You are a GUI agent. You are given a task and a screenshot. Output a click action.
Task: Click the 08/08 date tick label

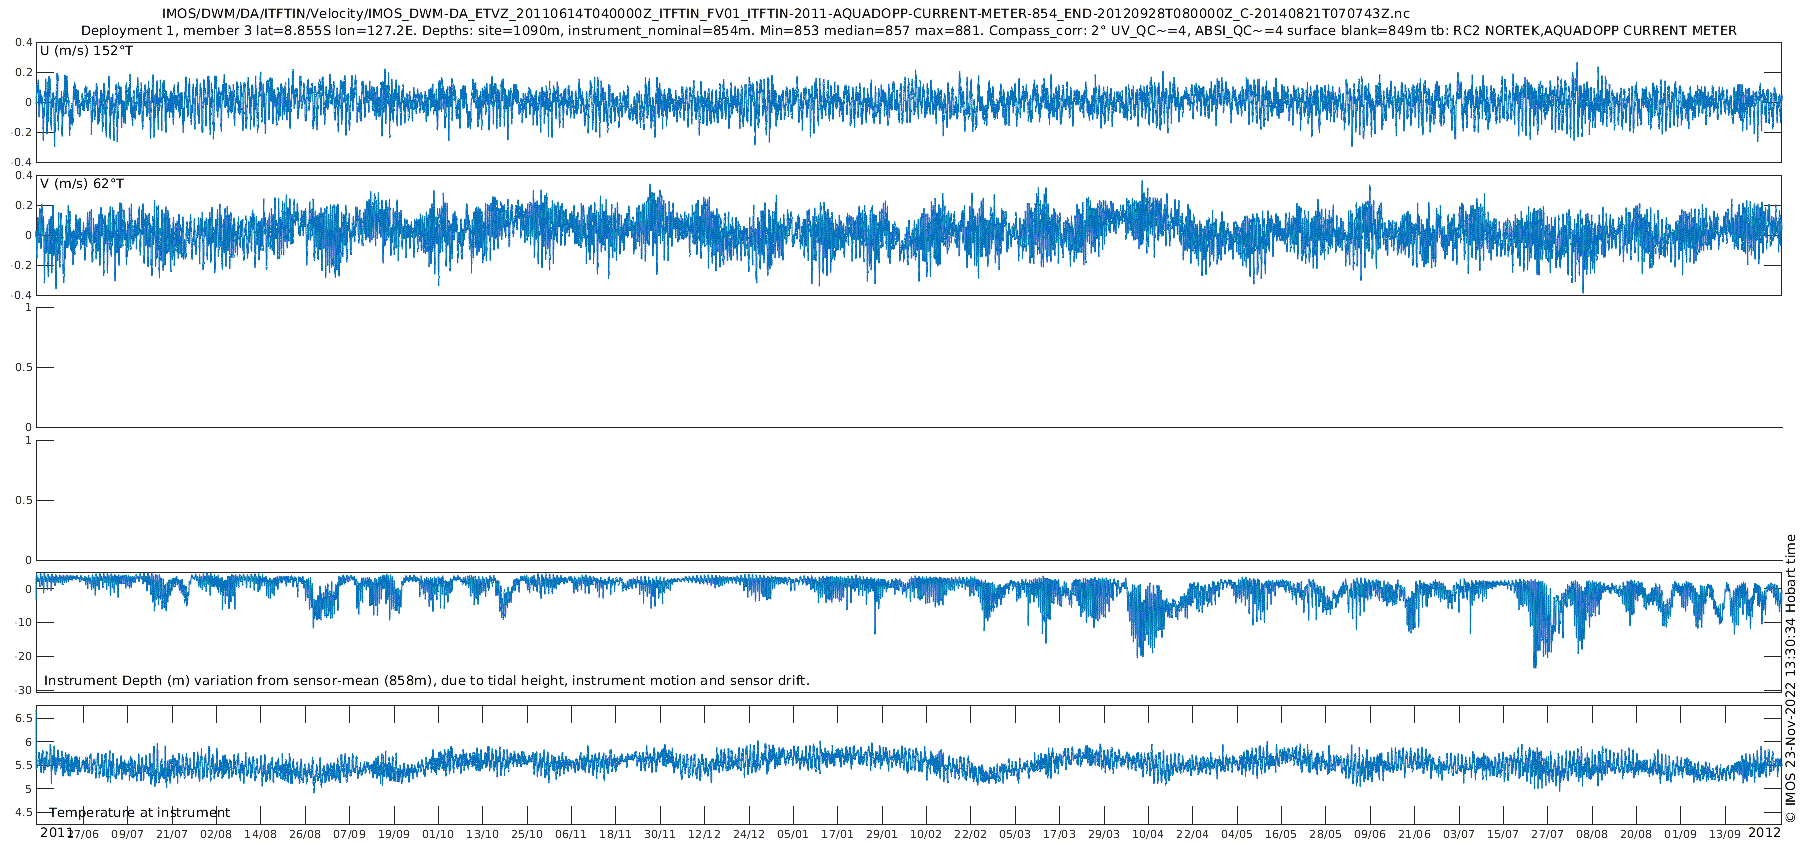1592,834
